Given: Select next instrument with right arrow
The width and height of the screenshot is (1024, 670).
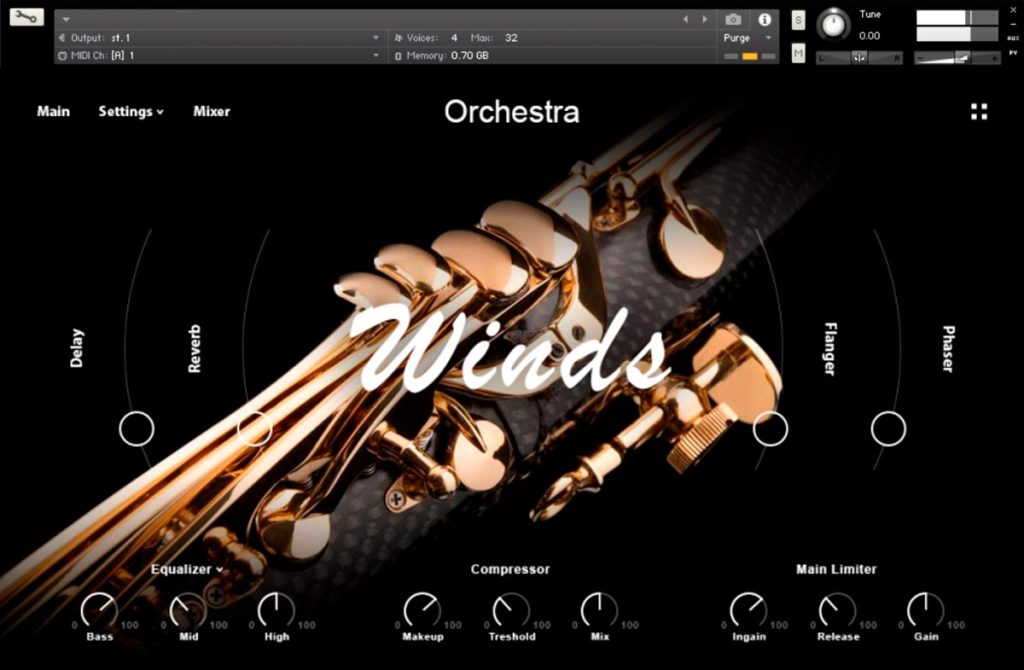Looking at the screenshot, I should pyautogui.click(x=705, y=20).
